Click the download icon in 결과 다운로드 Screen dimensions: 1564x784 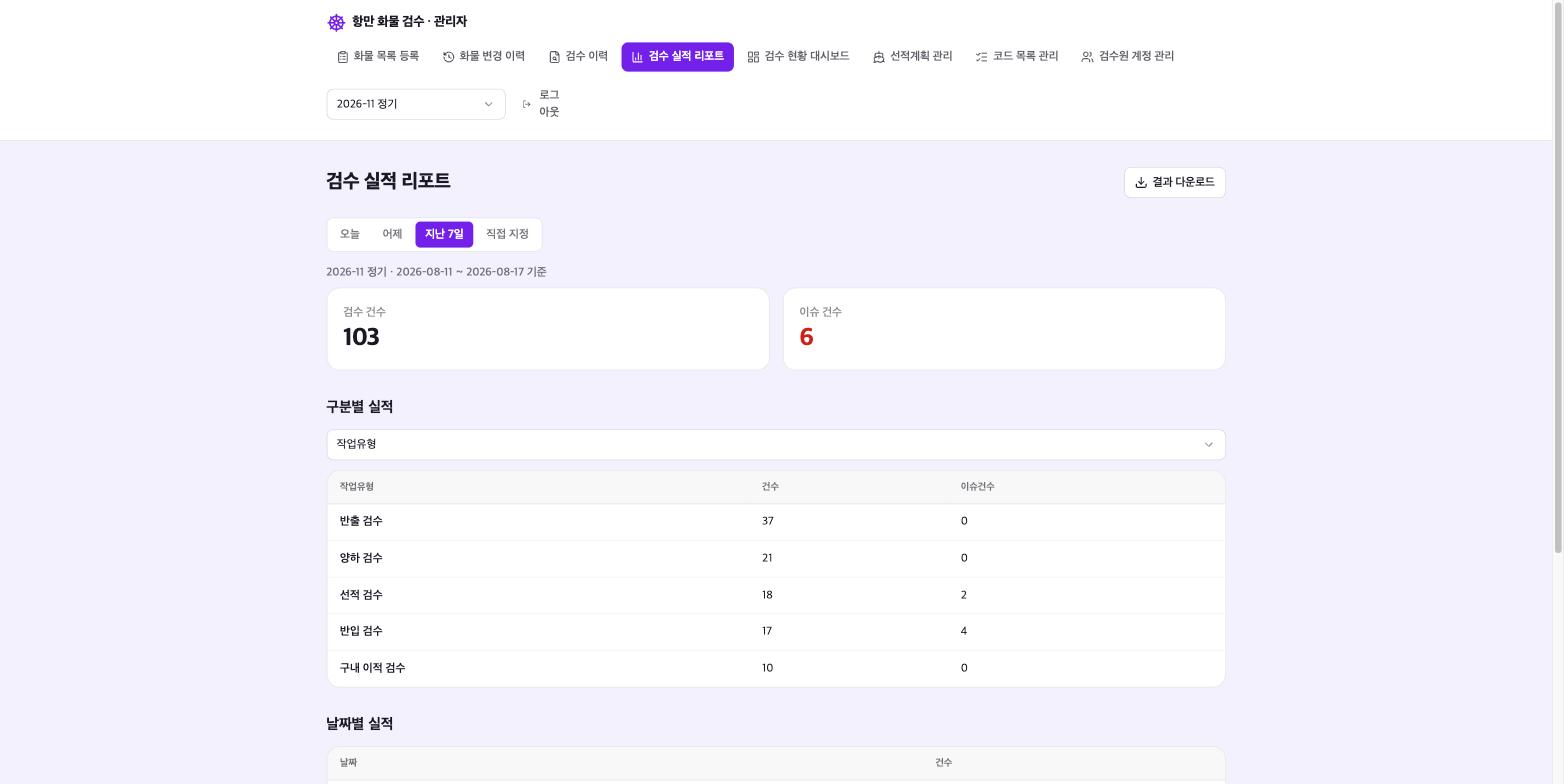(x=1141, y=183)
